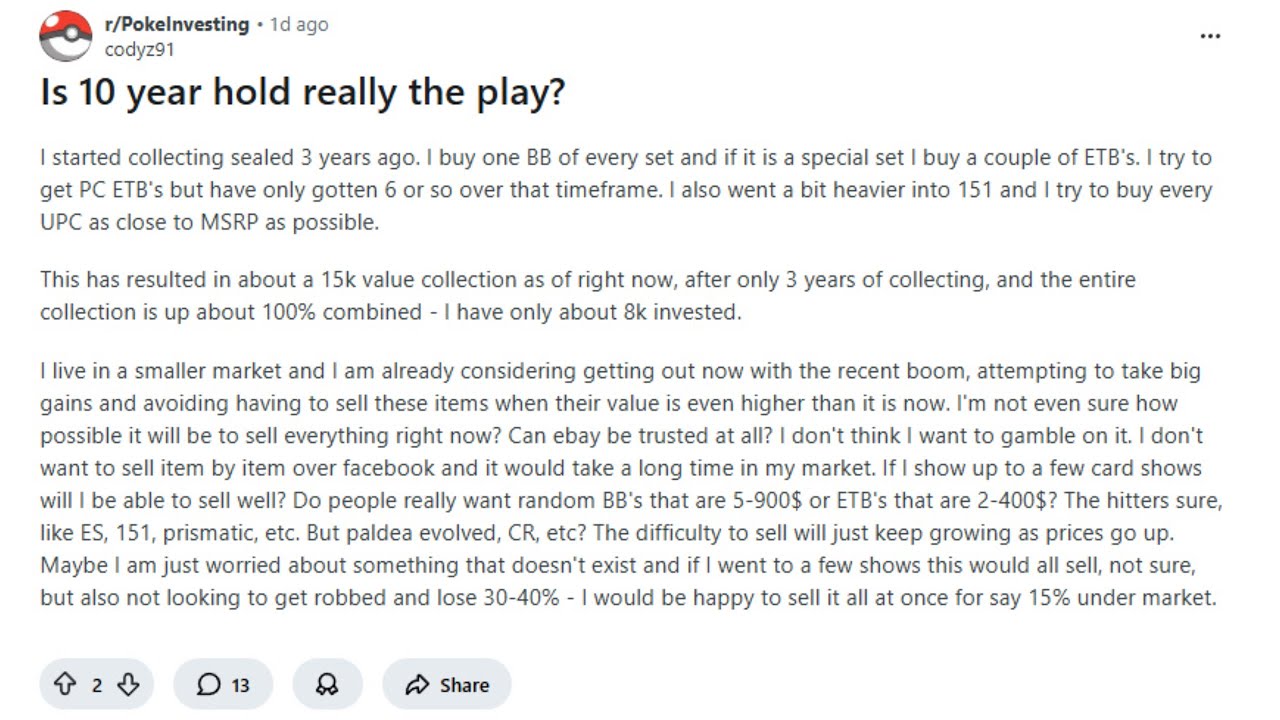Screen dimensions: 1280x720
Task: Click the "1d ago" post timestamp
Action: point(299,24)
